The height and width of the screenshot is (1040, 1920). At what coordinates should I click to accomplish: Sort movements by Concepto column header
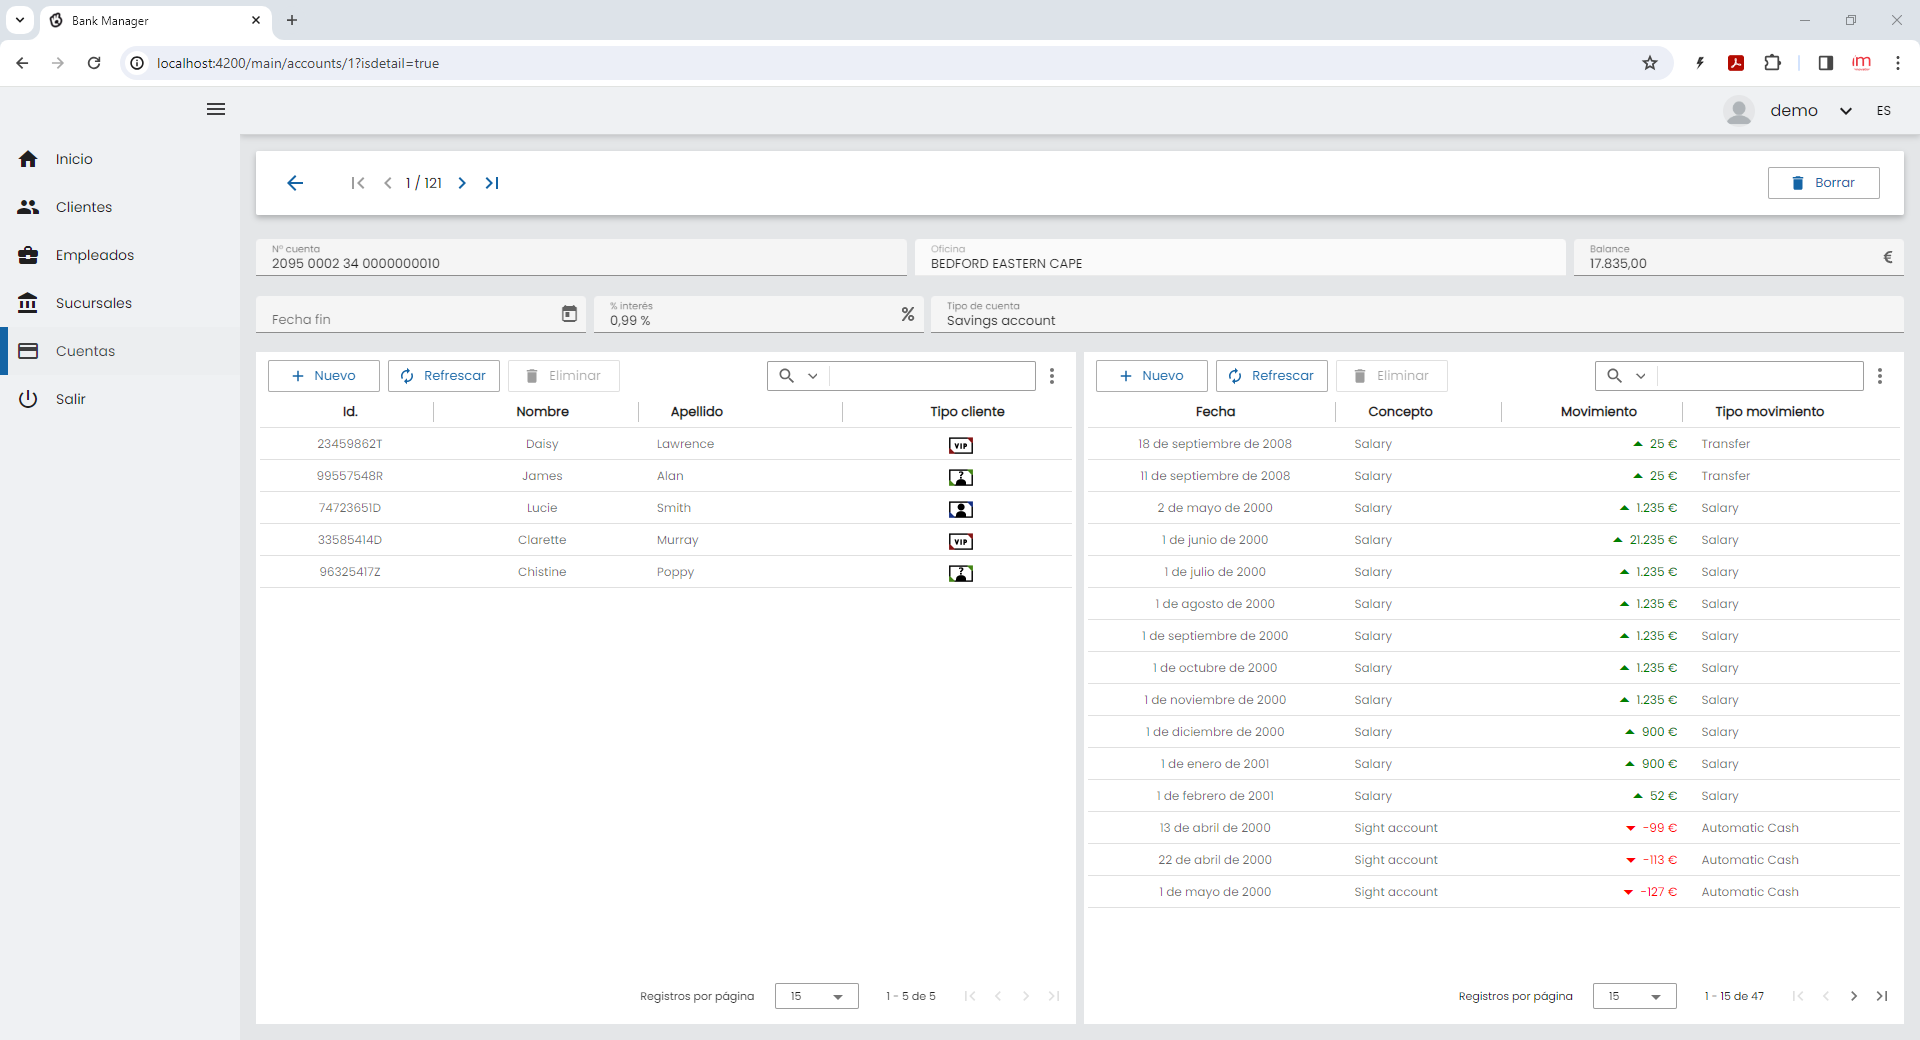pos(1400,412)
